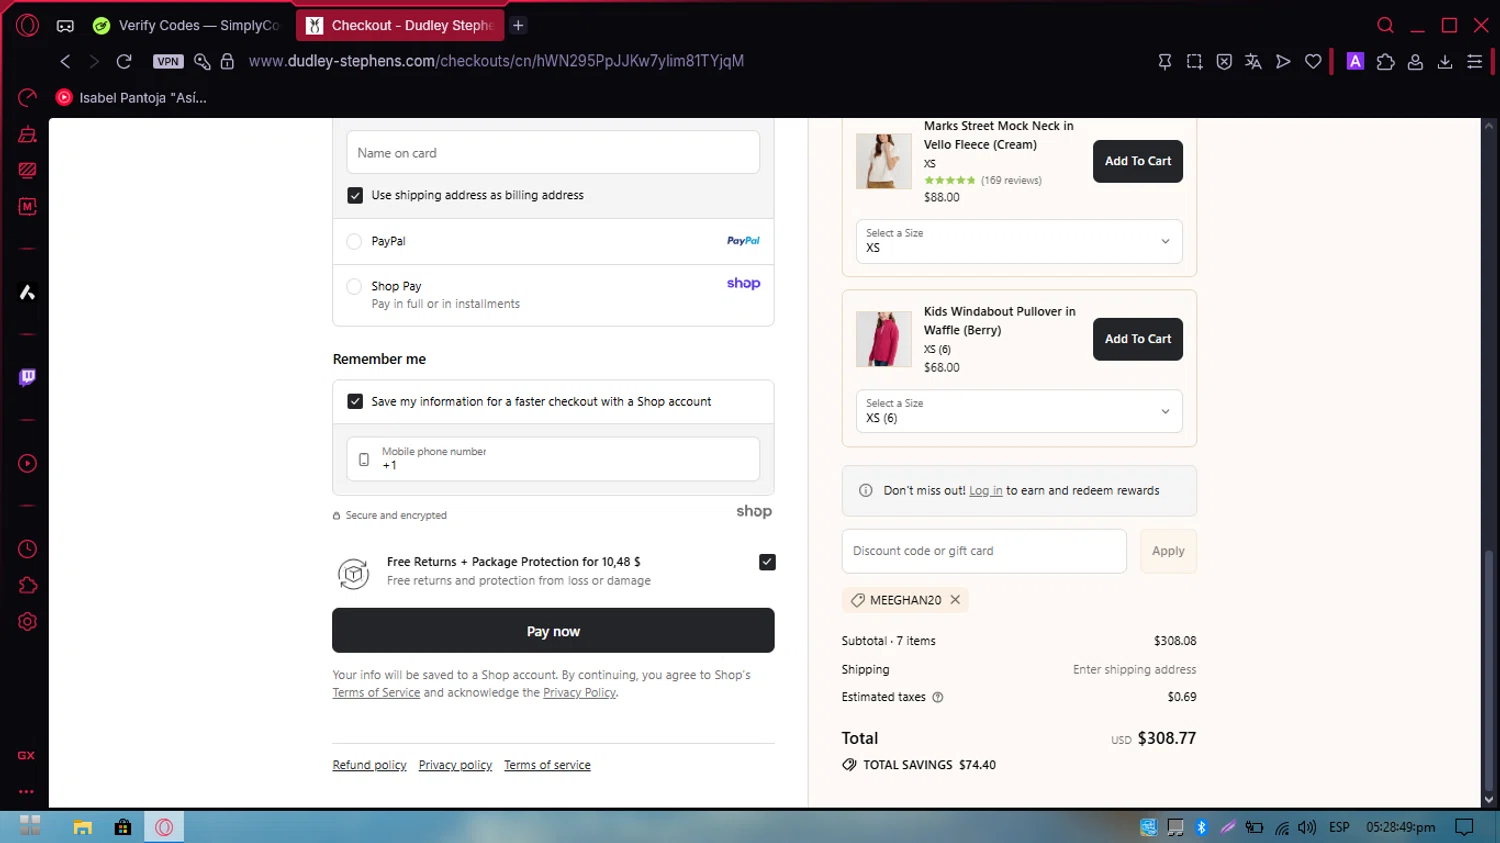
Task: Expand size dropdown for Marks Street Mock Neck
Action: pos(1019,241)
